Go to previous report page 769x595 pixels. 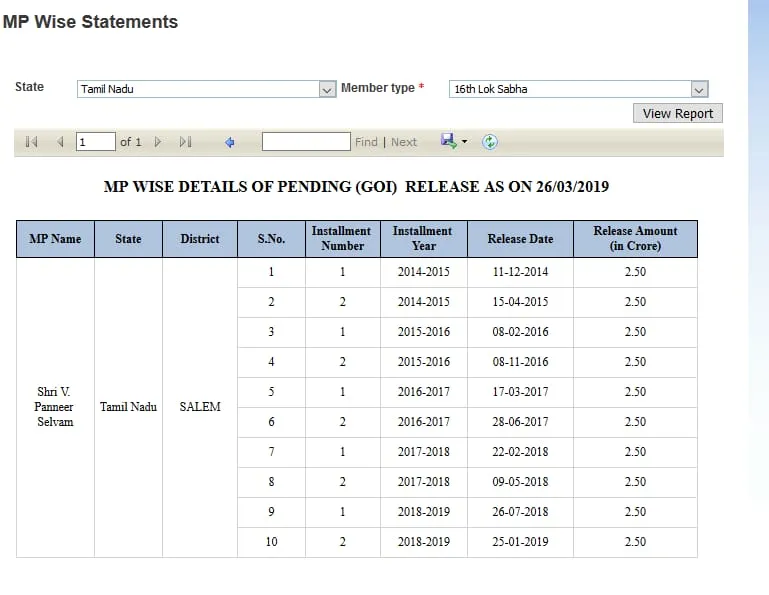point(60,142)
